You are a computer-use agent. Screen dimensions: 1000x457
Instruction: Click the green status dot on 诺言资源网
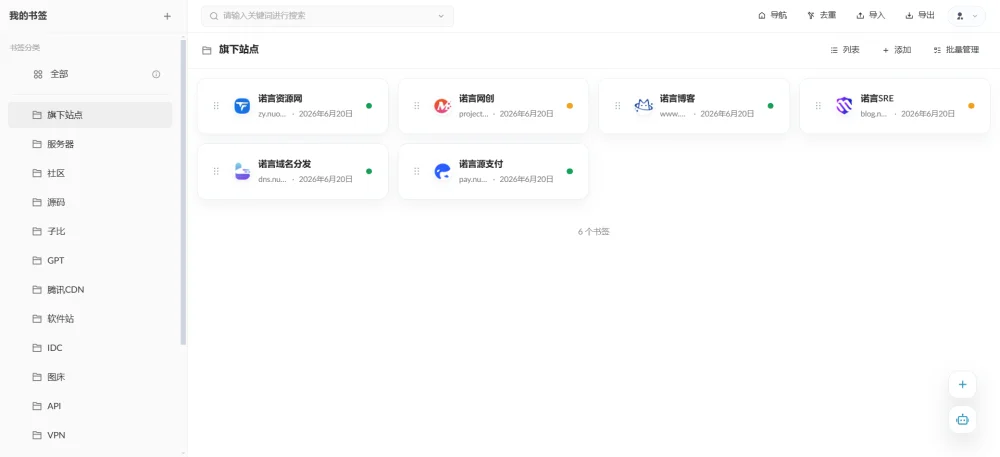(369, 106)
